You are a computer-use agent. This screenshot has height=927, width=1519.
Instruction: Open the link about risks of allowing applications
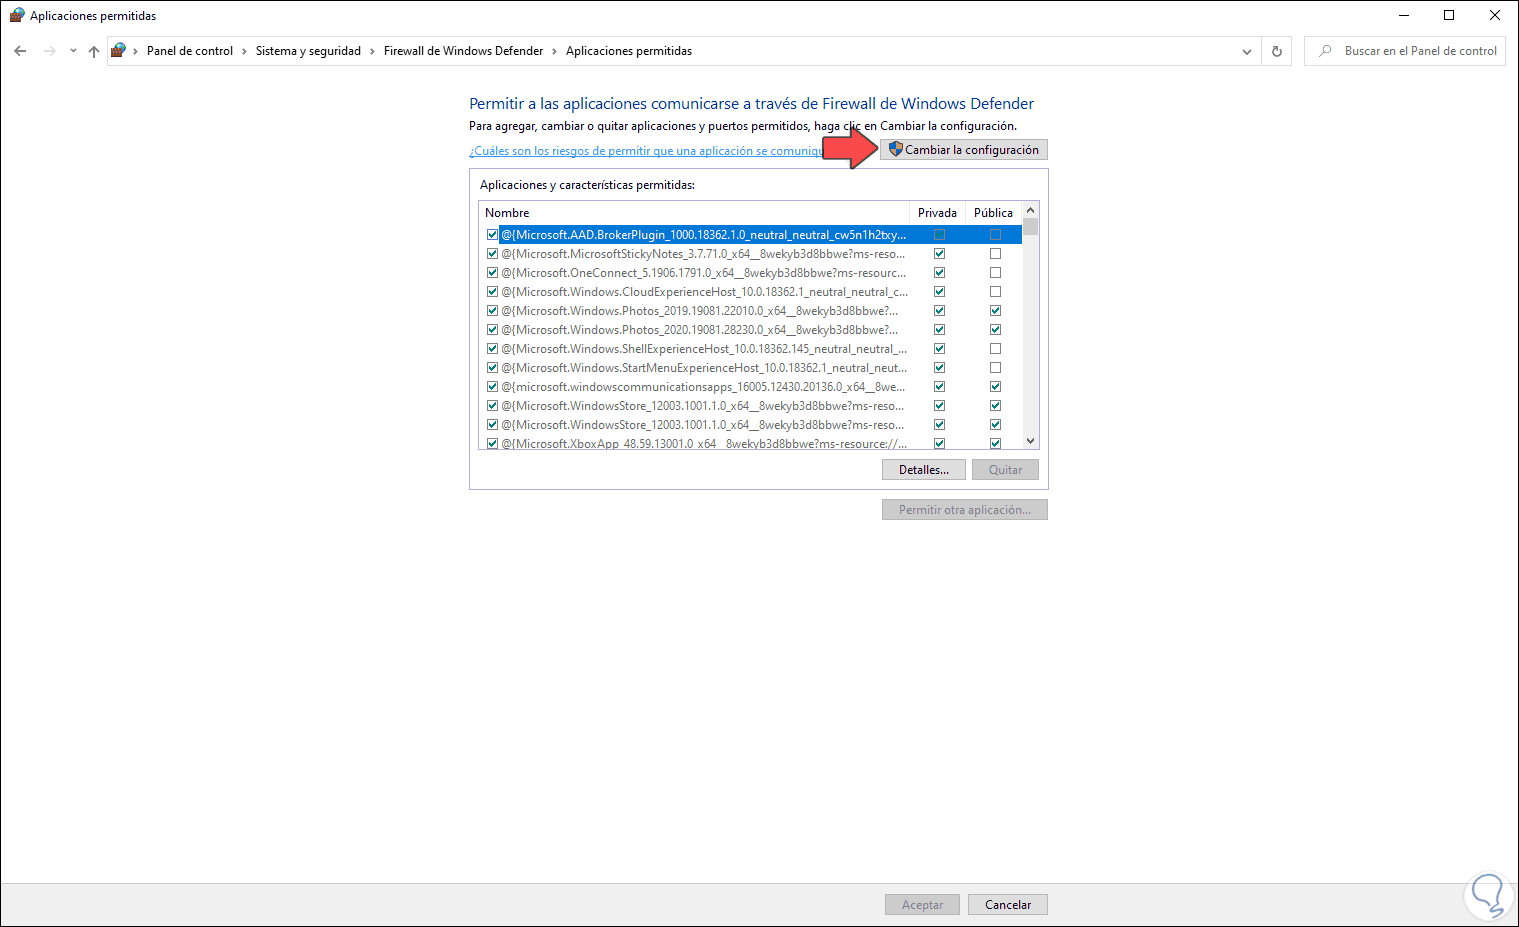(646, 151)
